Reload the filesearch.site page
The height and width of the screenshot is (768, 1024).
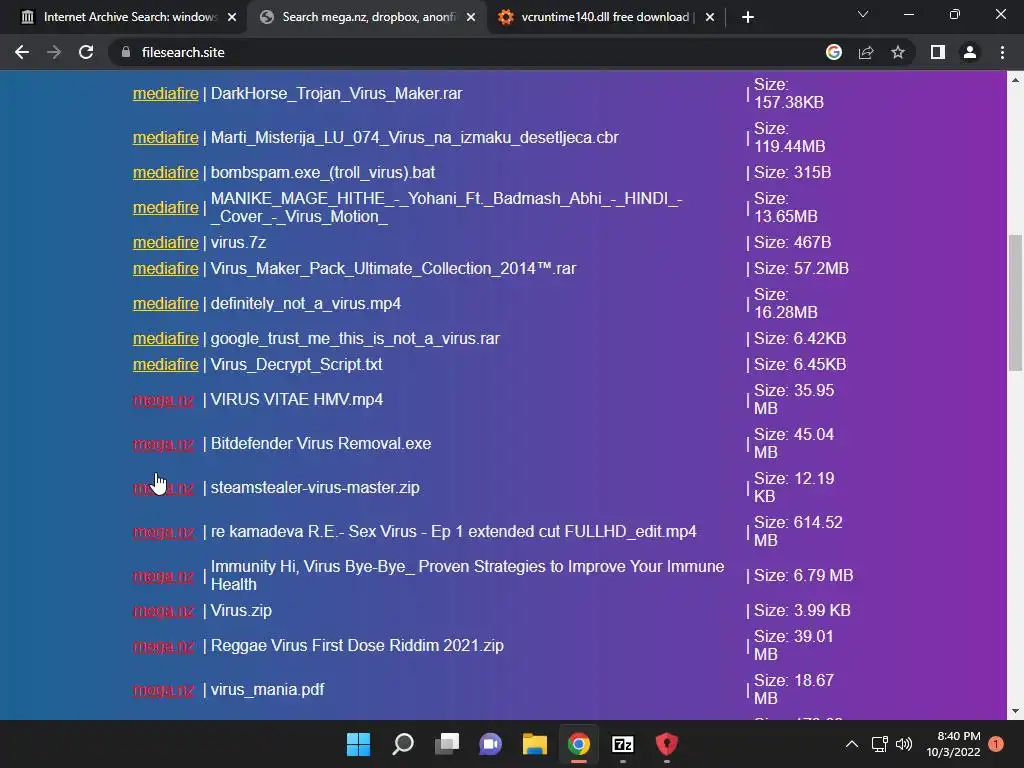pyautogui.click(x=86, y=52)
